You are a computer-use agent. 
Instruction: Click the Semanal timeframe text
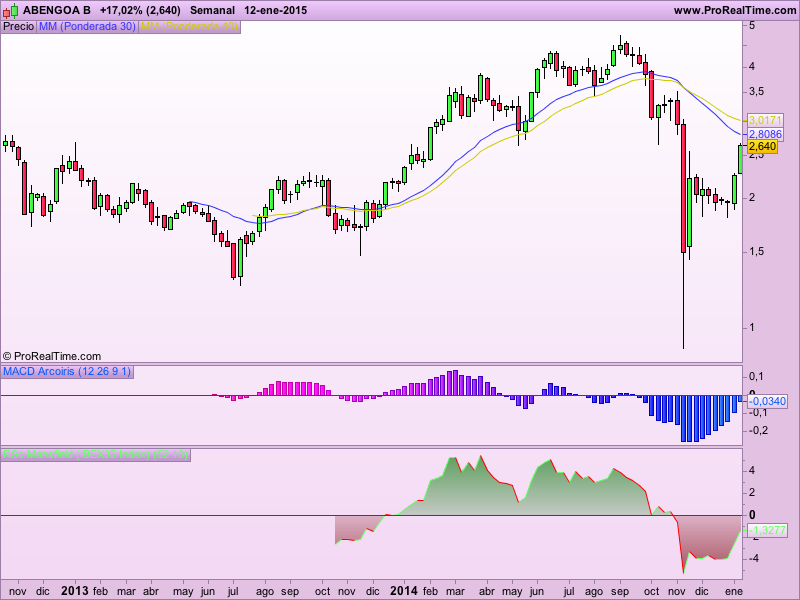212,10
